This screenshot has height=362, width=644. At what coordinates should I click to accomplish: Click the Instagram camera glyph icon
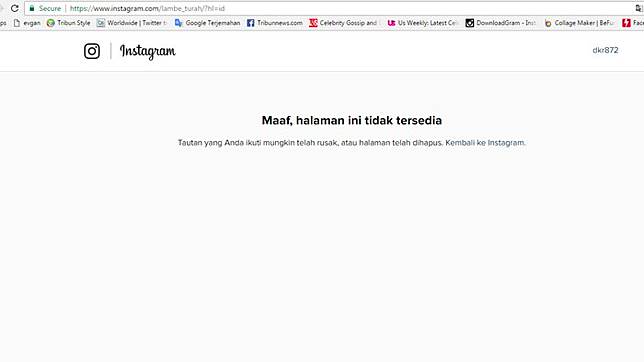point(92,51)
